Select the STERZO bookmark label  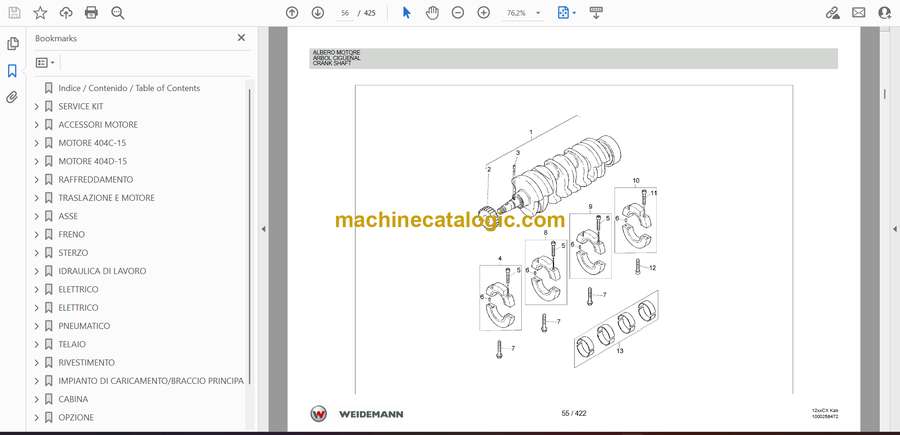pos(73,253)
